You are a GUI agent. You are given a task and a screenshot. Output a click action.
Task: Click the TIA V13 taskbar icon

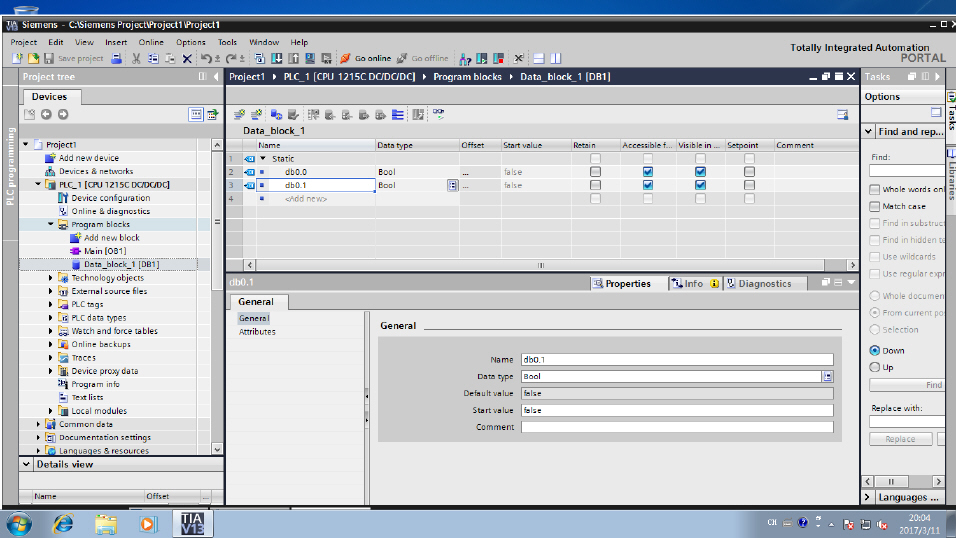tap(193, 523)
